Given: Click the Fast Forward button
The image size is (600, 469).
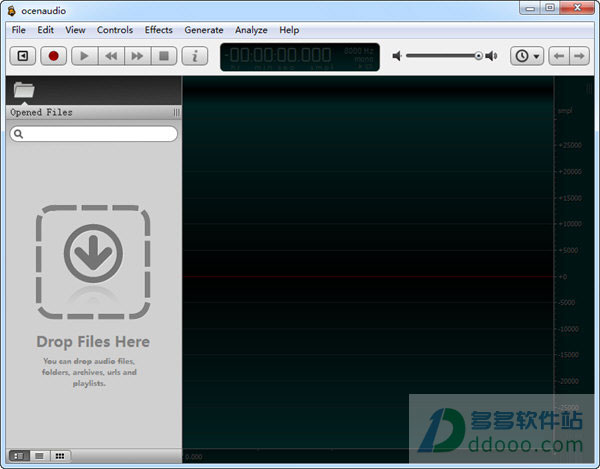Looking at the screenshot, I should click(x=137, y=56).
